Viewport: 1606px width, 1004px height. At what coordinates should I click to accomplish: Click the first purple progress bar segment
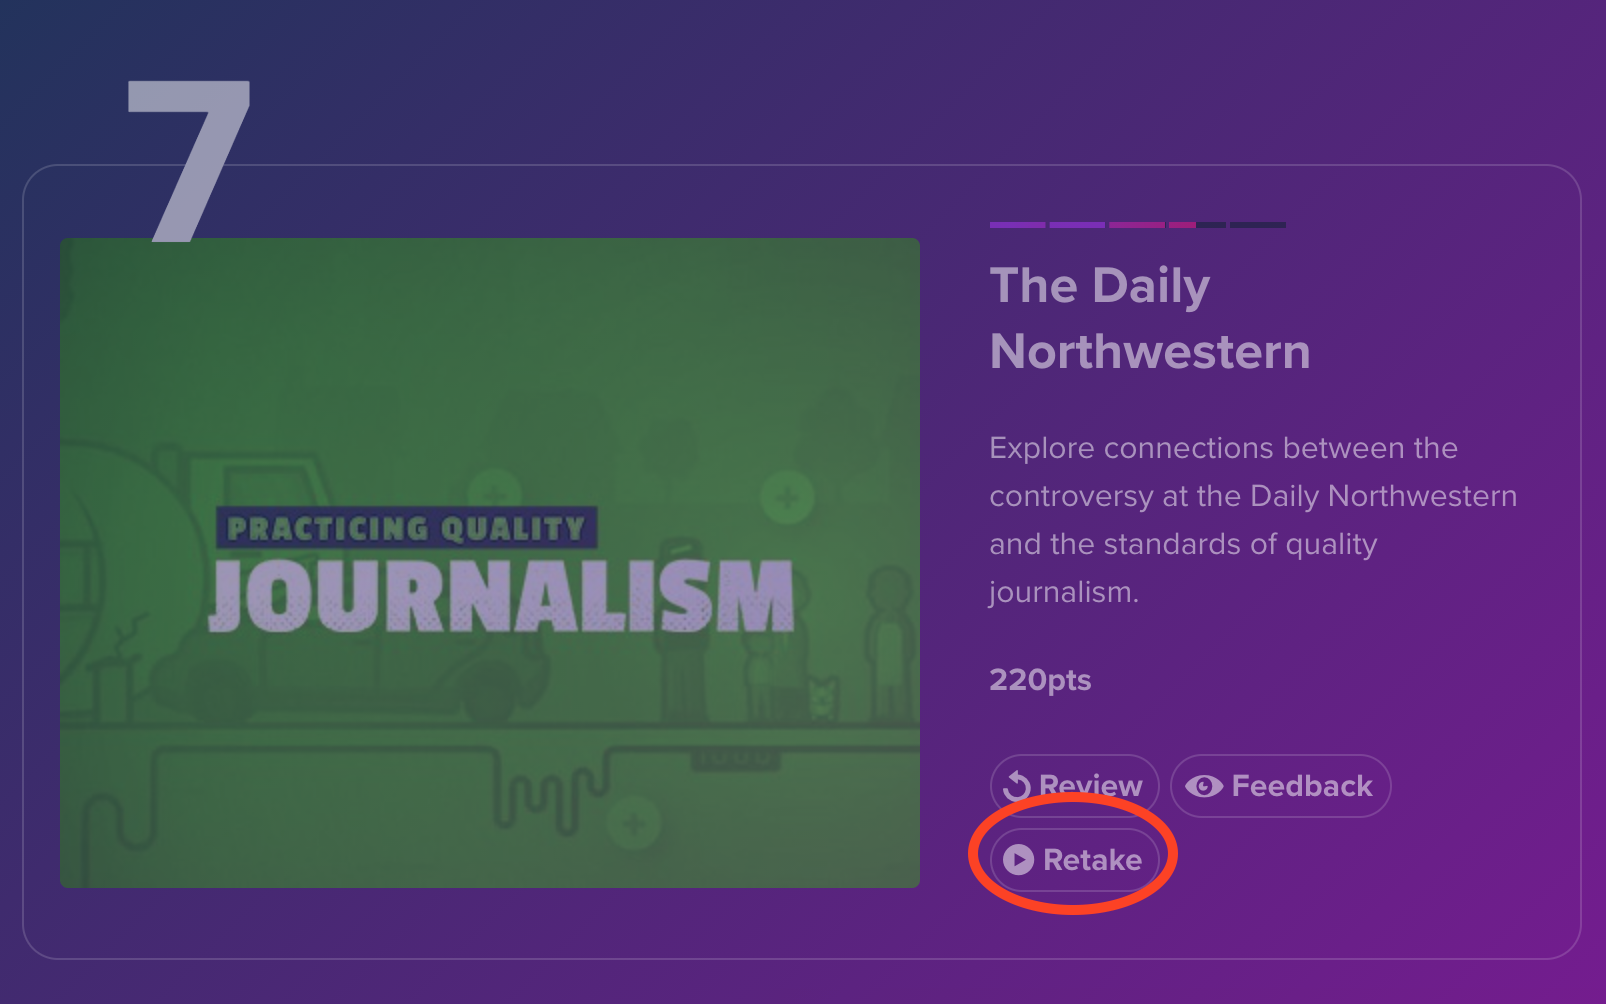click(1017, 225)
